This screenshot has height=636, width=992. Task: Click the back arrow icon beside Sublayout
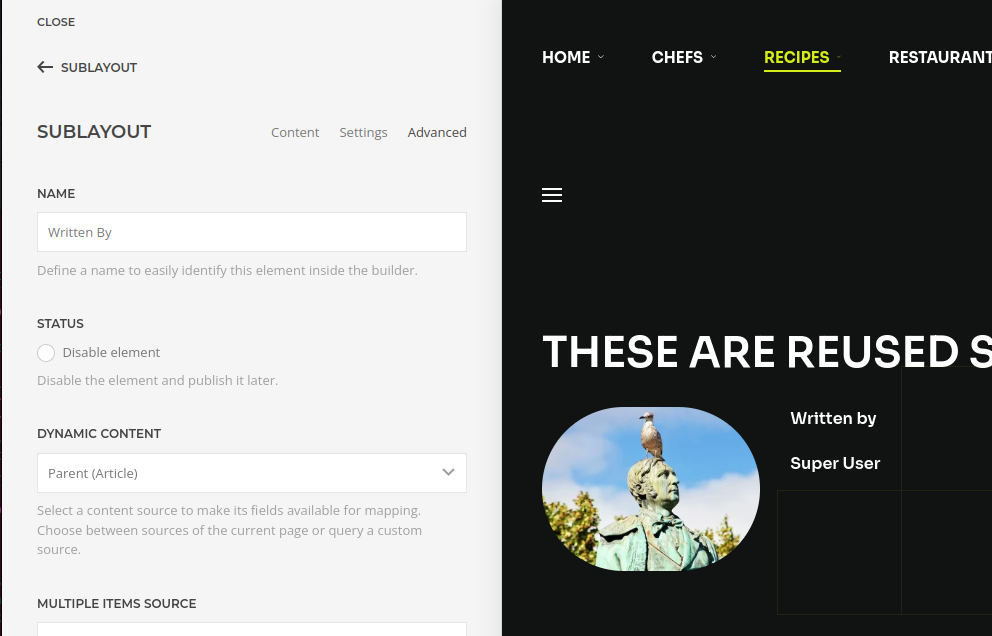[x=45, y=67]
